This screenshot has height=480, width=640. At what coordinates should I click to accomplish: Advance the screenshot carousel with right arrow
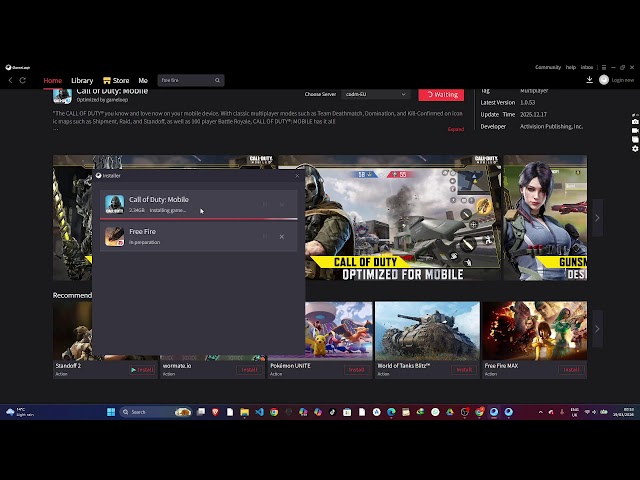click(x=597, y=218)
